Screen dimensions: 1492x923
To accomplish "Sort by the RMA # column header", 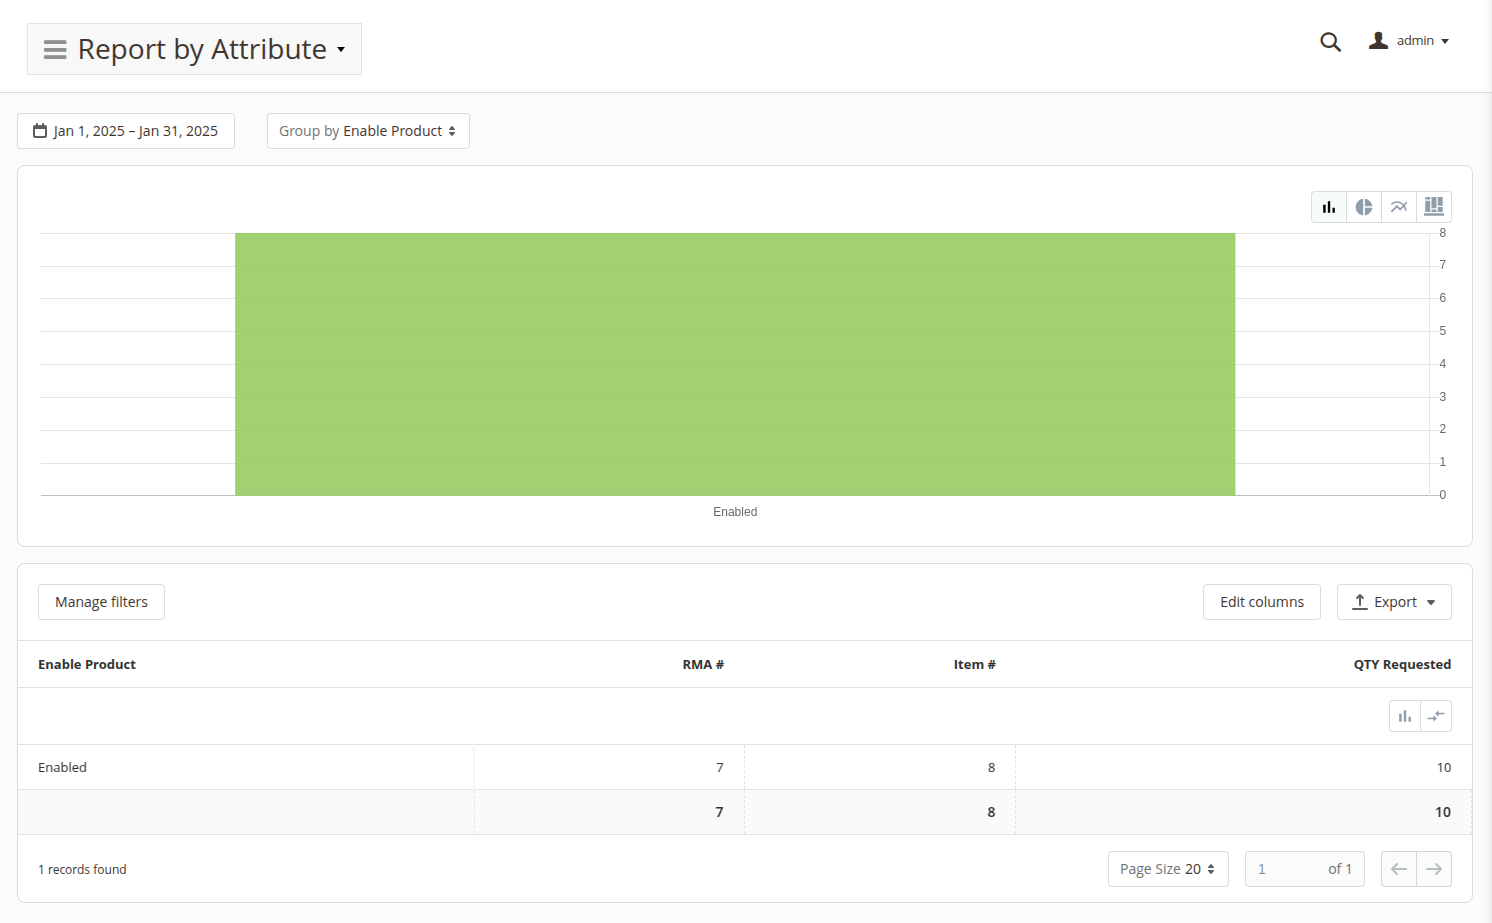I will [702, 664].
